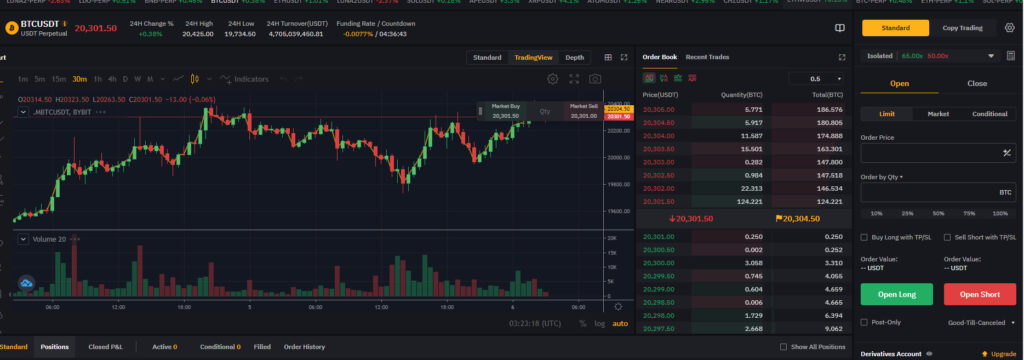The image size is (1024, 360).
Task: Check Show All Positions
Action: [784, 347]
